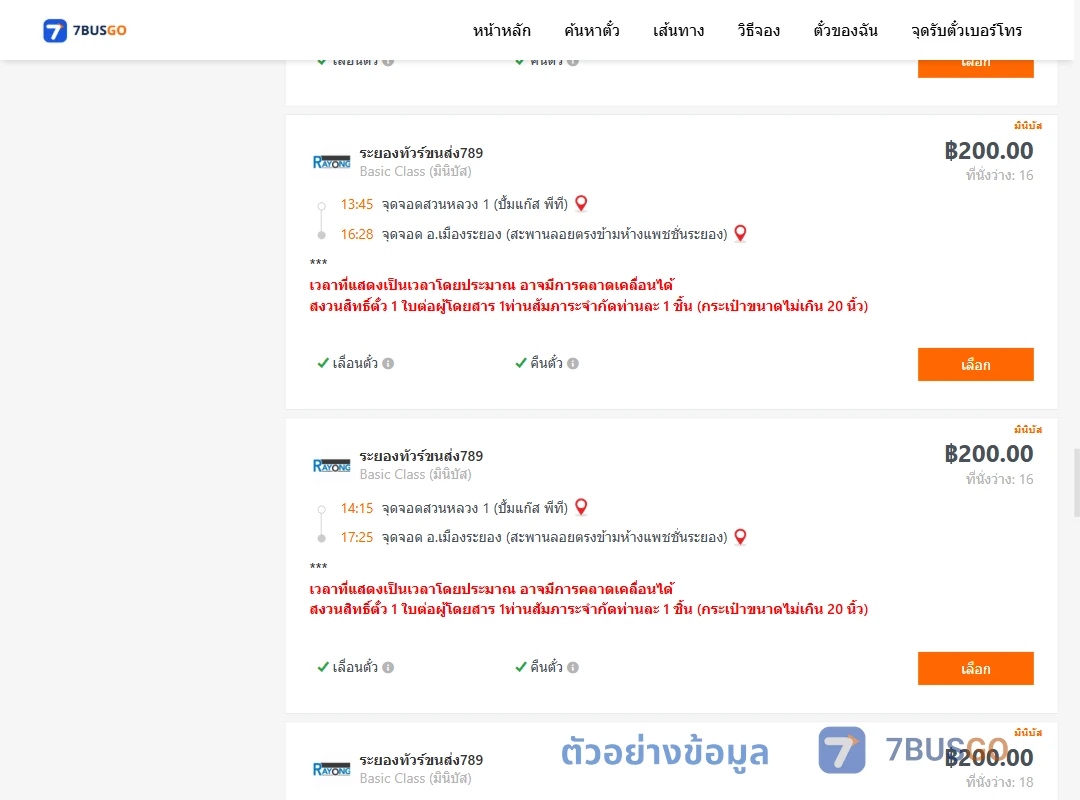The image size is (1080, 800).
Task: Open จุดรับตั๋วเบอร์โทร navigation link
Action: (966, 30)
